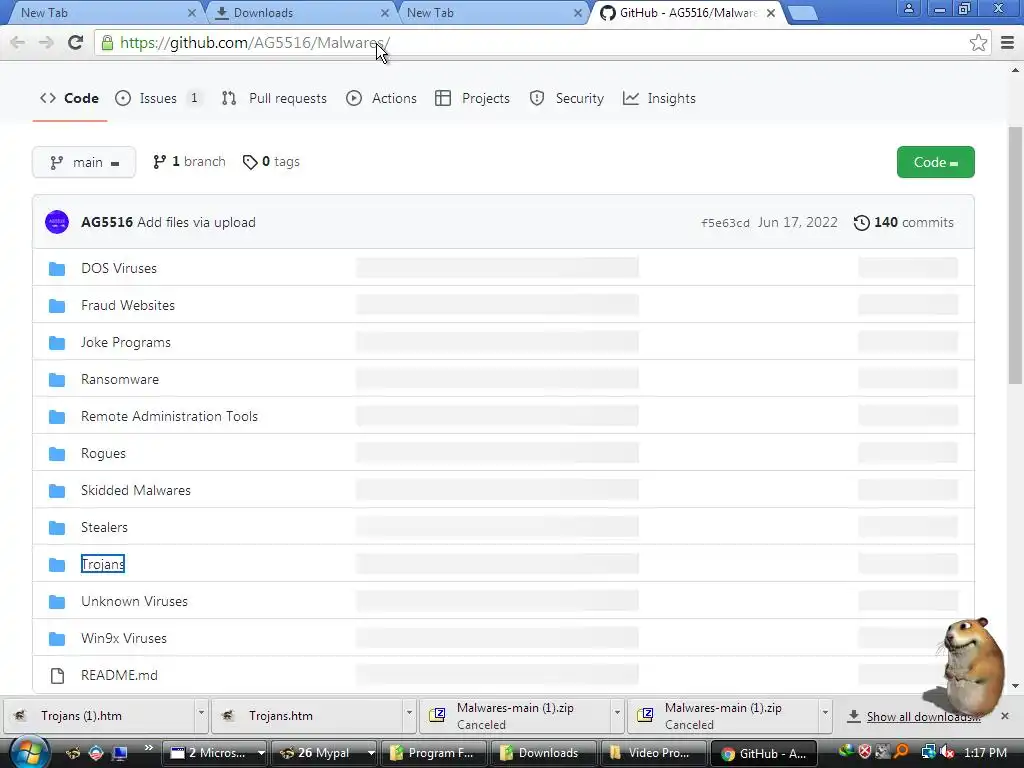Open the 140 commits link
The height and width of the screenshot is (768, 1024).
904,223
